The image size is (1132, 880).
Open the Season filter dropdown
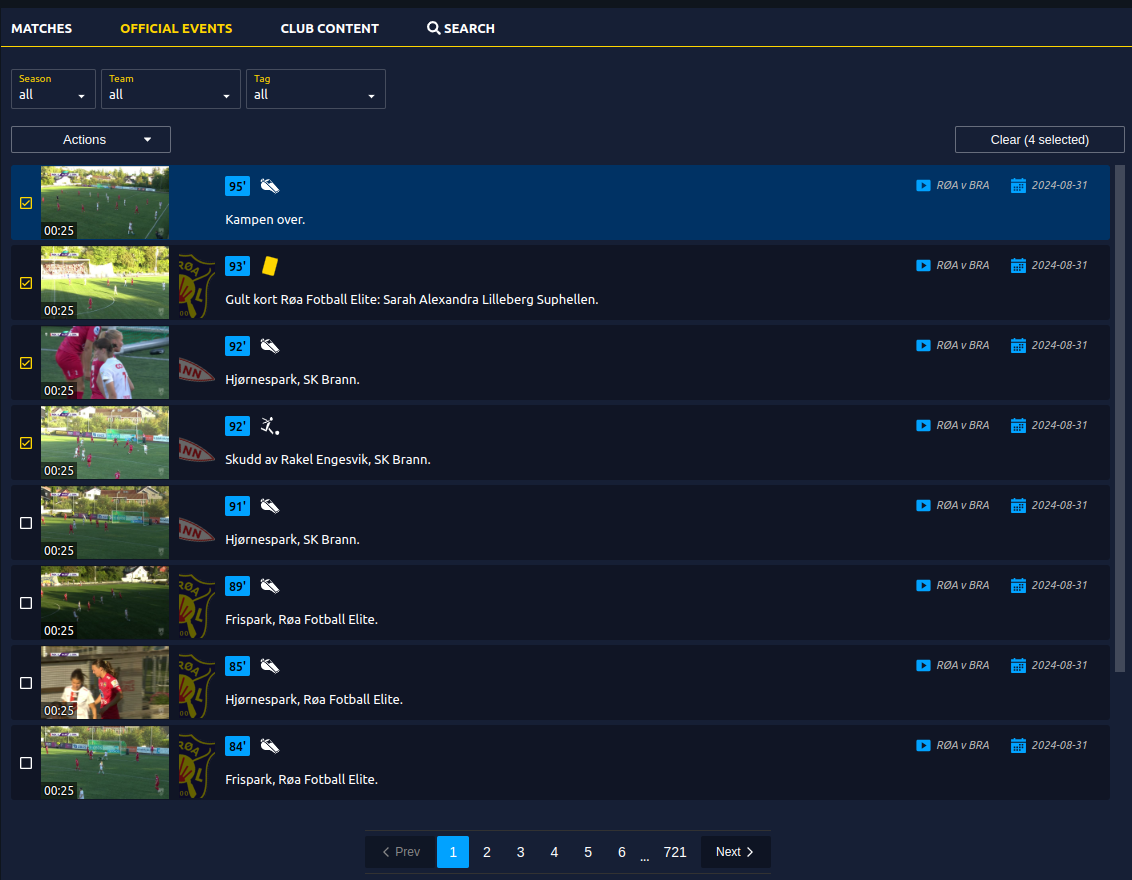52,89
